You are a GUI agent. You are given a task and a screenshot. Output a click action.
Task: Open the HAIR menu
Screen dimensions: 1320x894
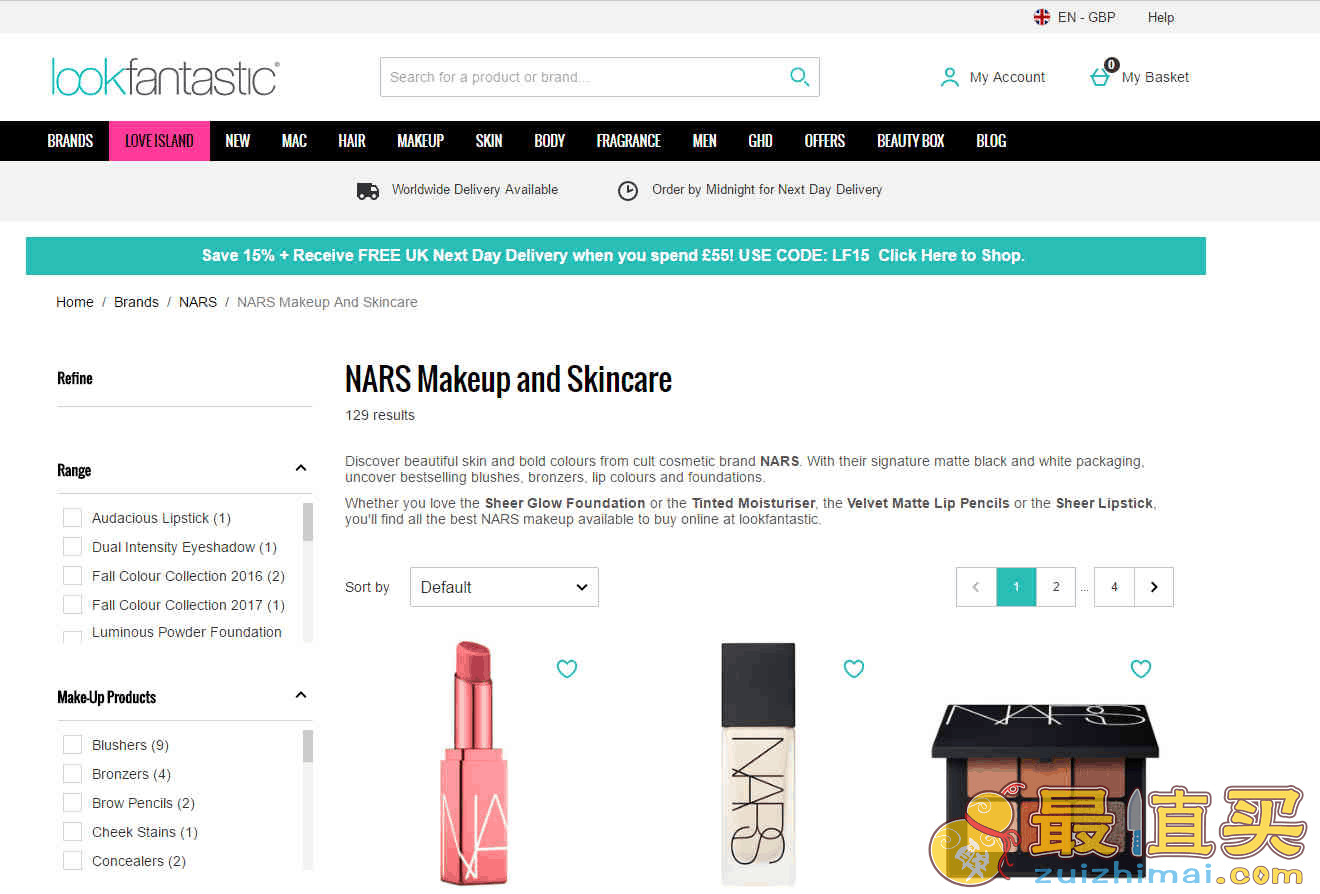coord(352,141)
